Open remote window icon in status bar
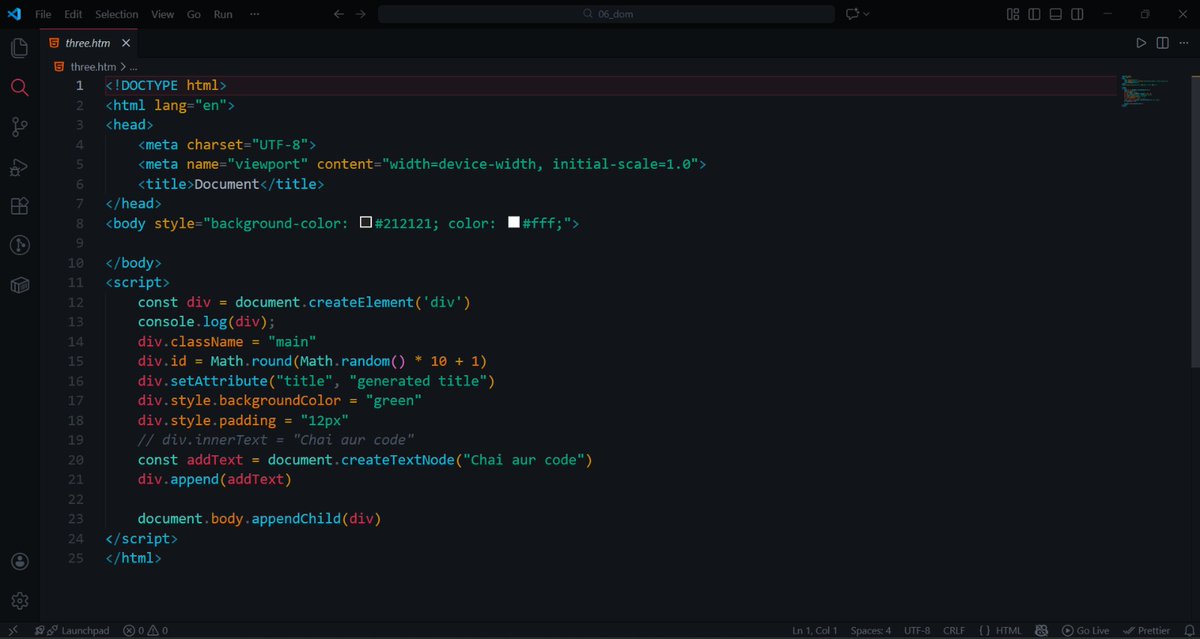 pyautogui.click(x=13, y=631)
